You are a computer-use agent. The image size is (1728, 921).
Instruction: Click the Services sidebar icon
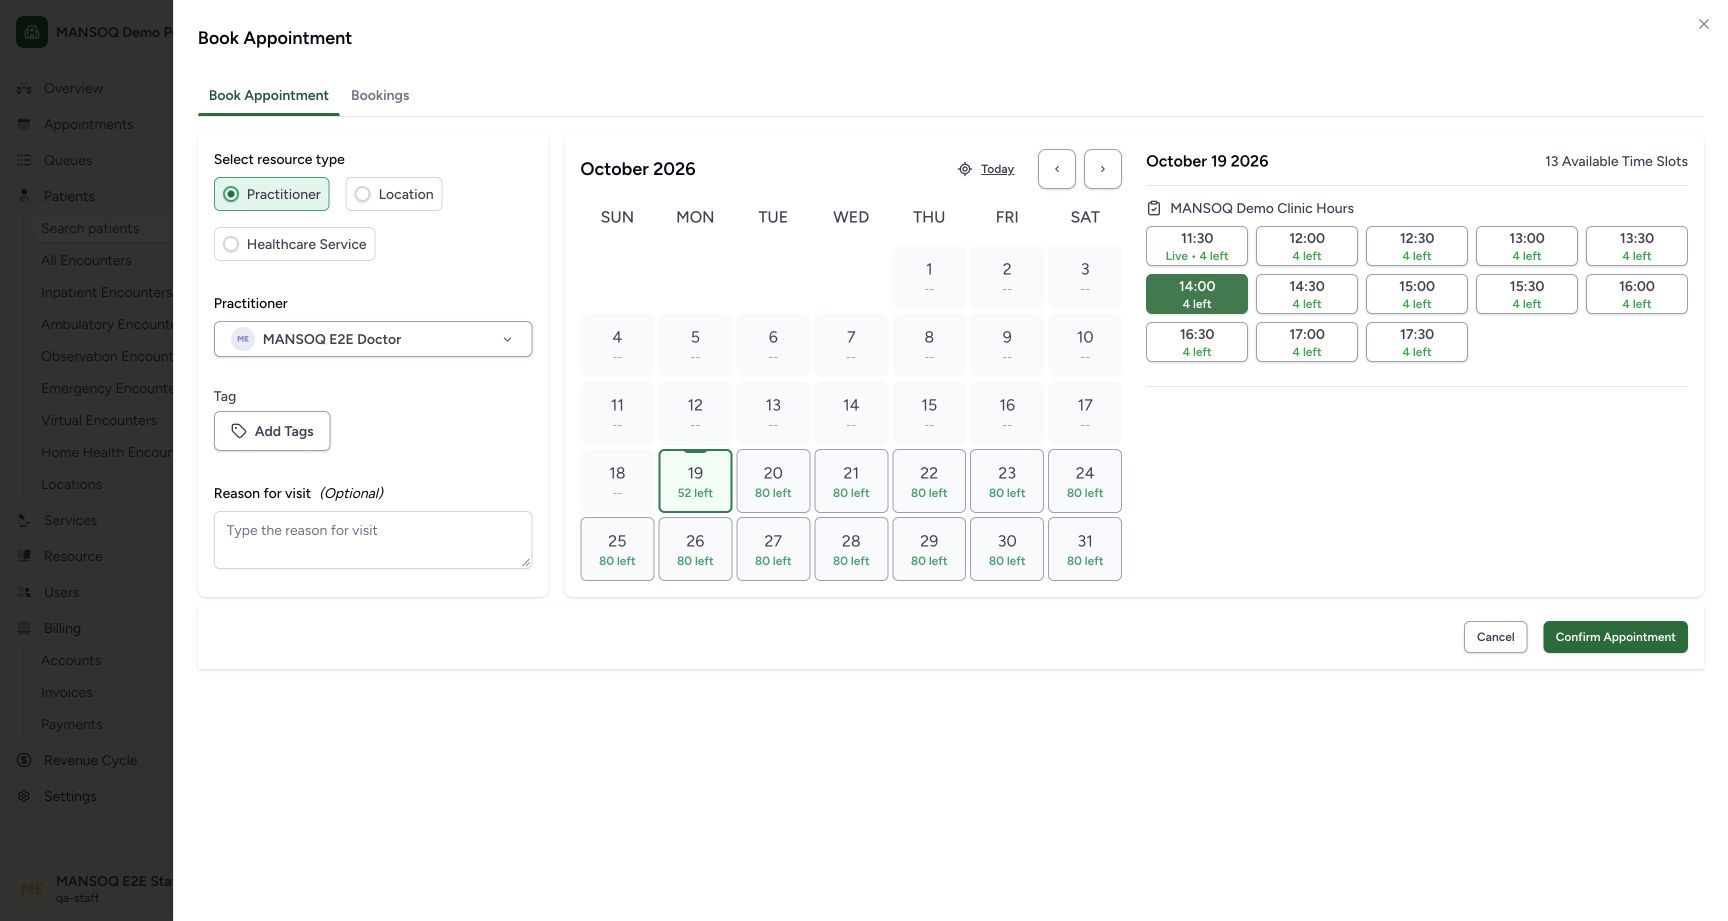(x=24, y=520)
